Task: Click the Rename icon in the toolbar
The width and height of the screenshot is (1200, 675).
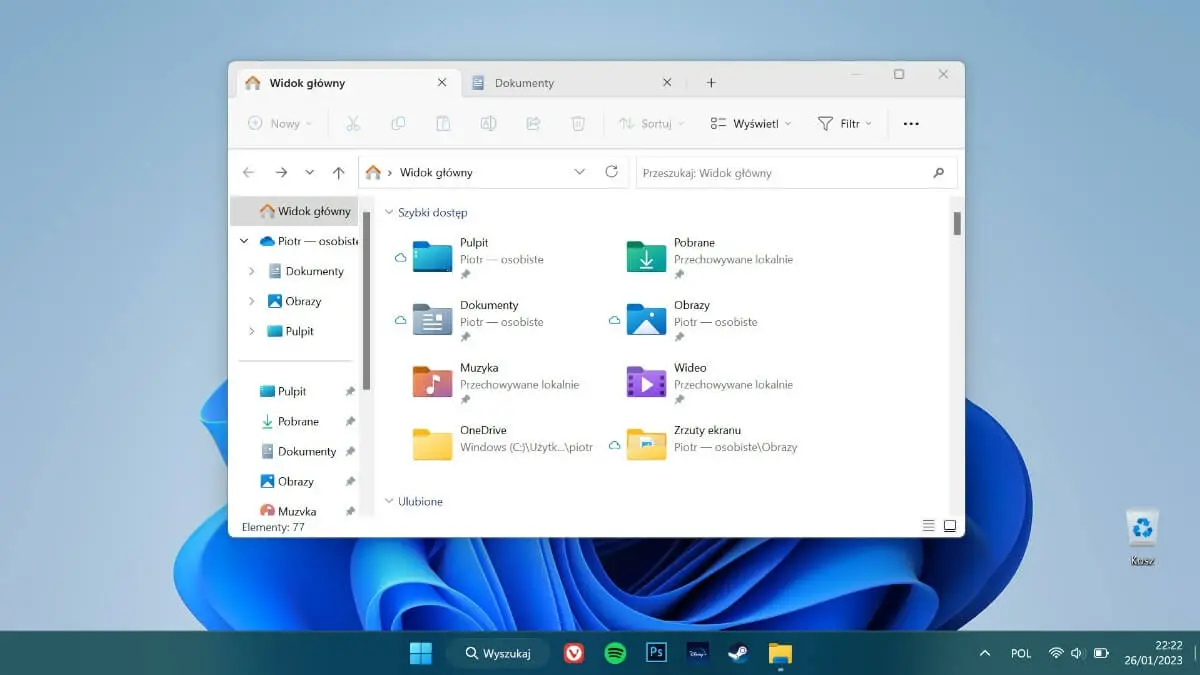Action: (x=488, y=123)
